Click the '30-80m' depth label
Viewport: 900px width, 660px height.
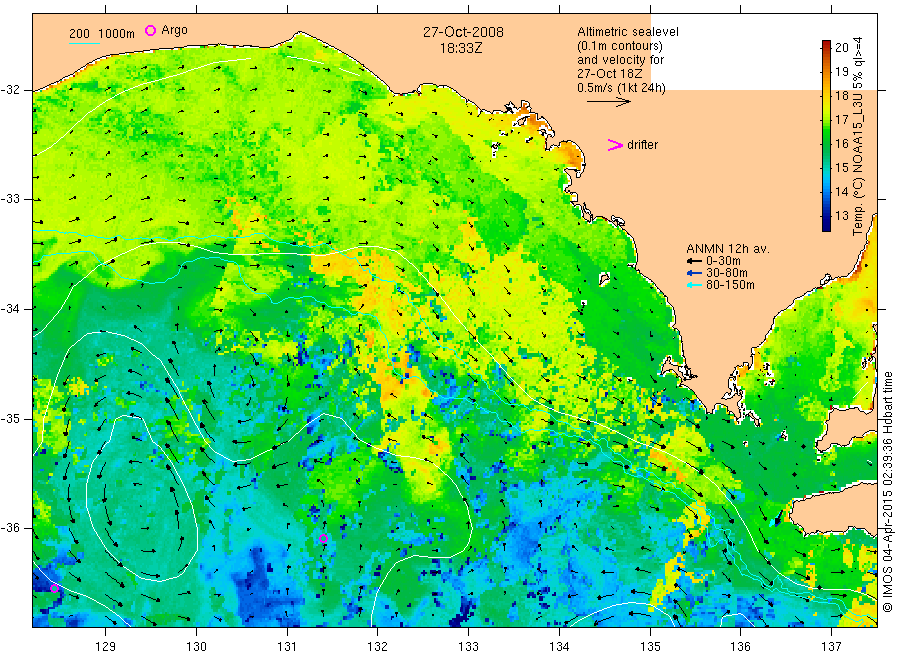click(x=727, y=273)
